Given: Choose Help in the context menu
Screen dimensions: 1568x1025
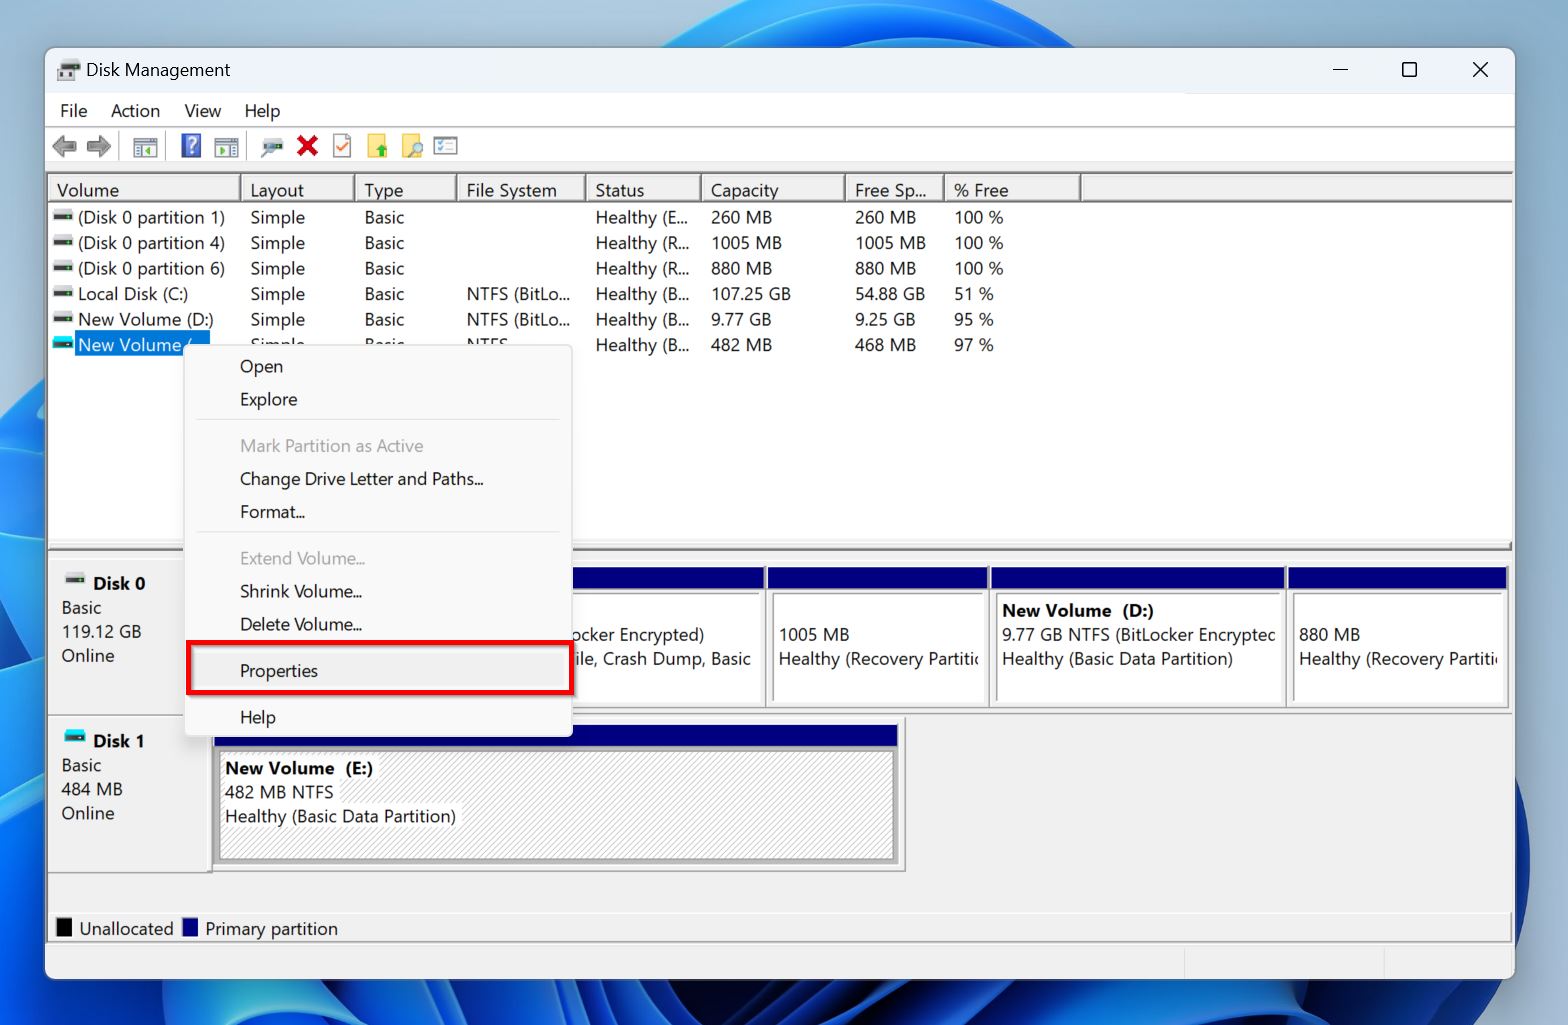Looking at the screenshot, I should pos(379,718).
